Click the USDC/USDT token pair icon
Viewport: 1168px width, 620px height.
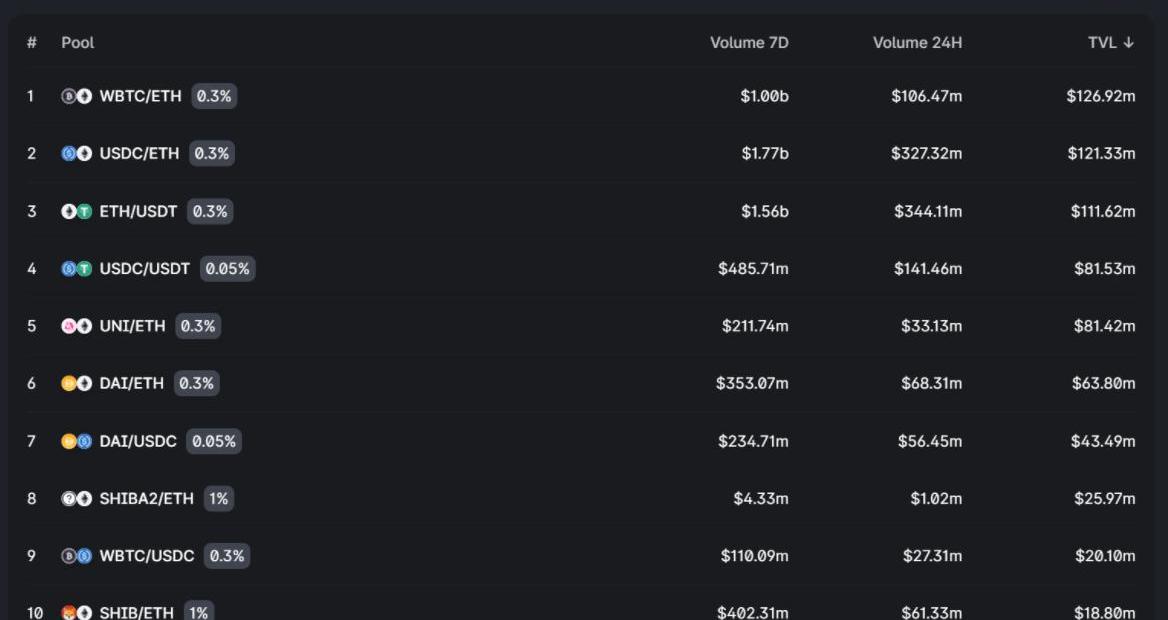pos(77,268)
